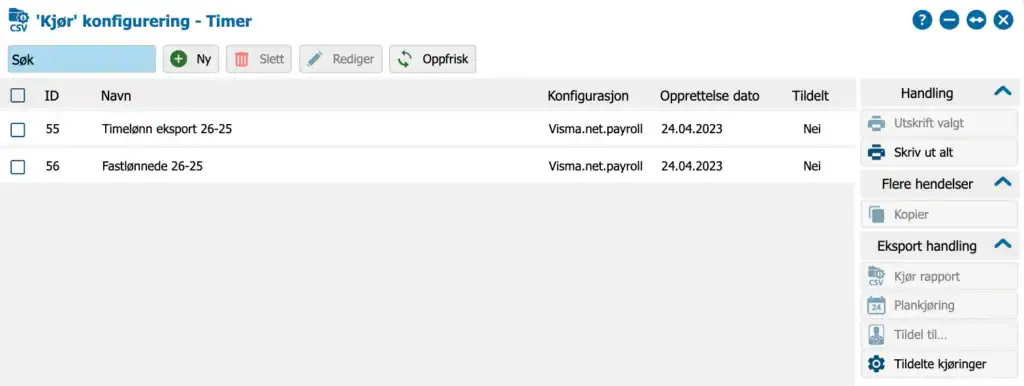The image size is (1024, 386).
Task: Sort by the ID column header
Action: pos(52,96)
